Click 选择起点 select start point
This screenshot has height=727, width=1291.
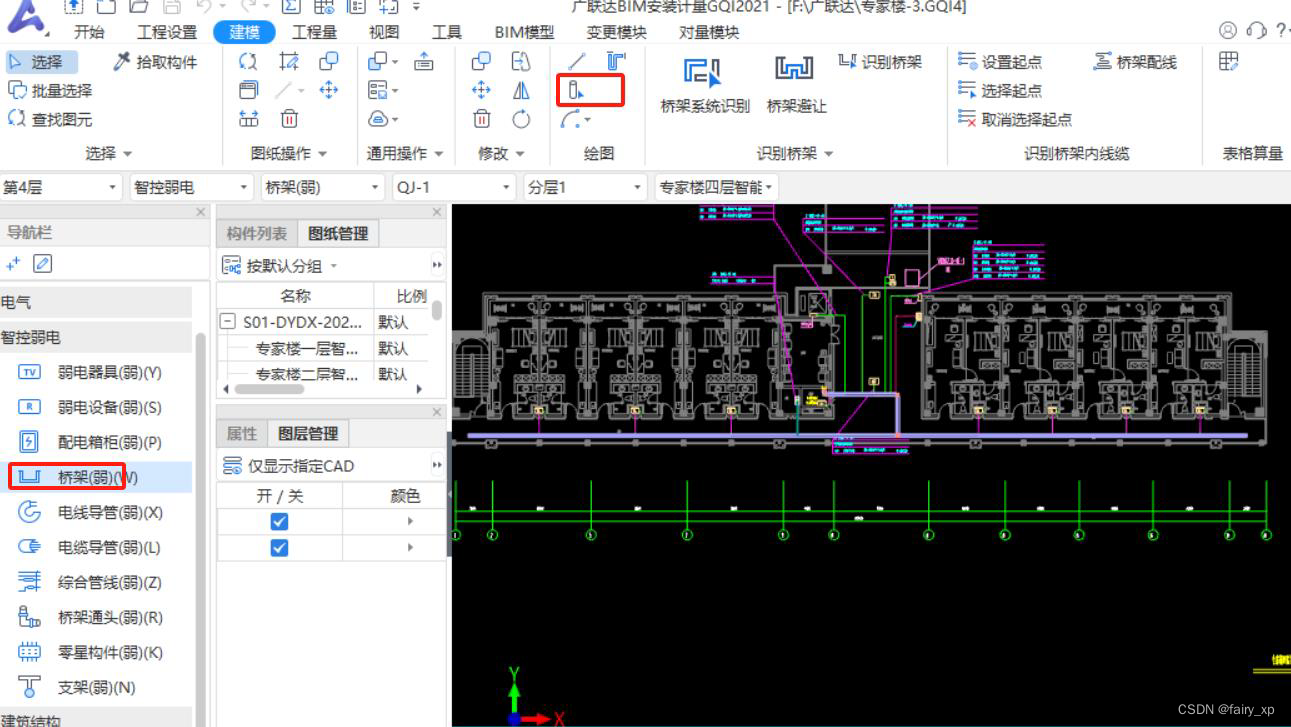coord(1000,90)
